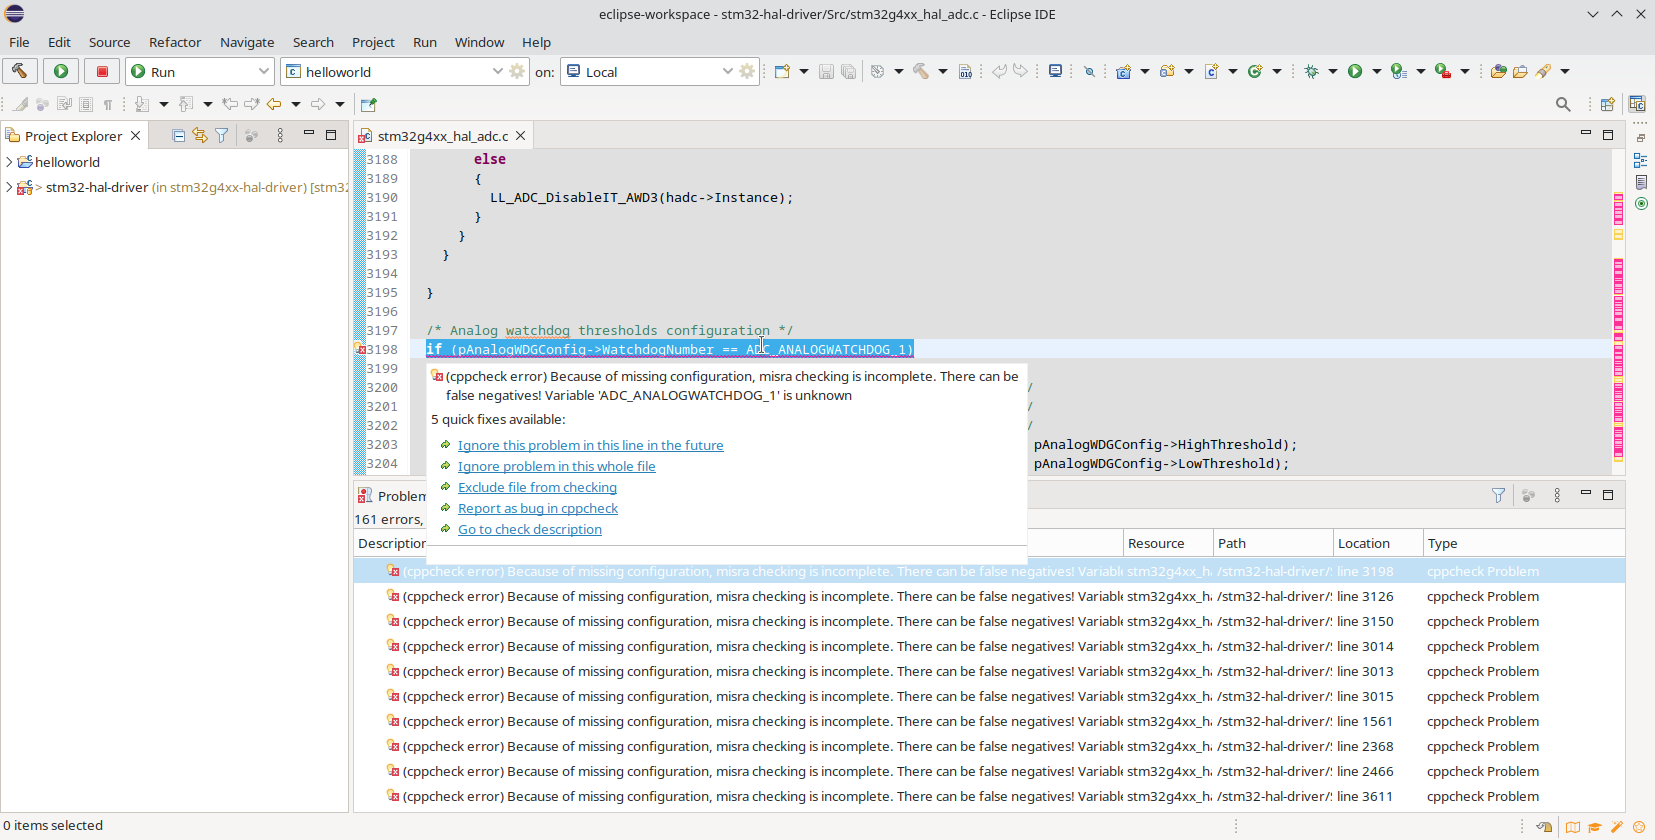Viewport: 1655px width, 840px height.
Task: Click the Resource column header
Action: 1168,543
